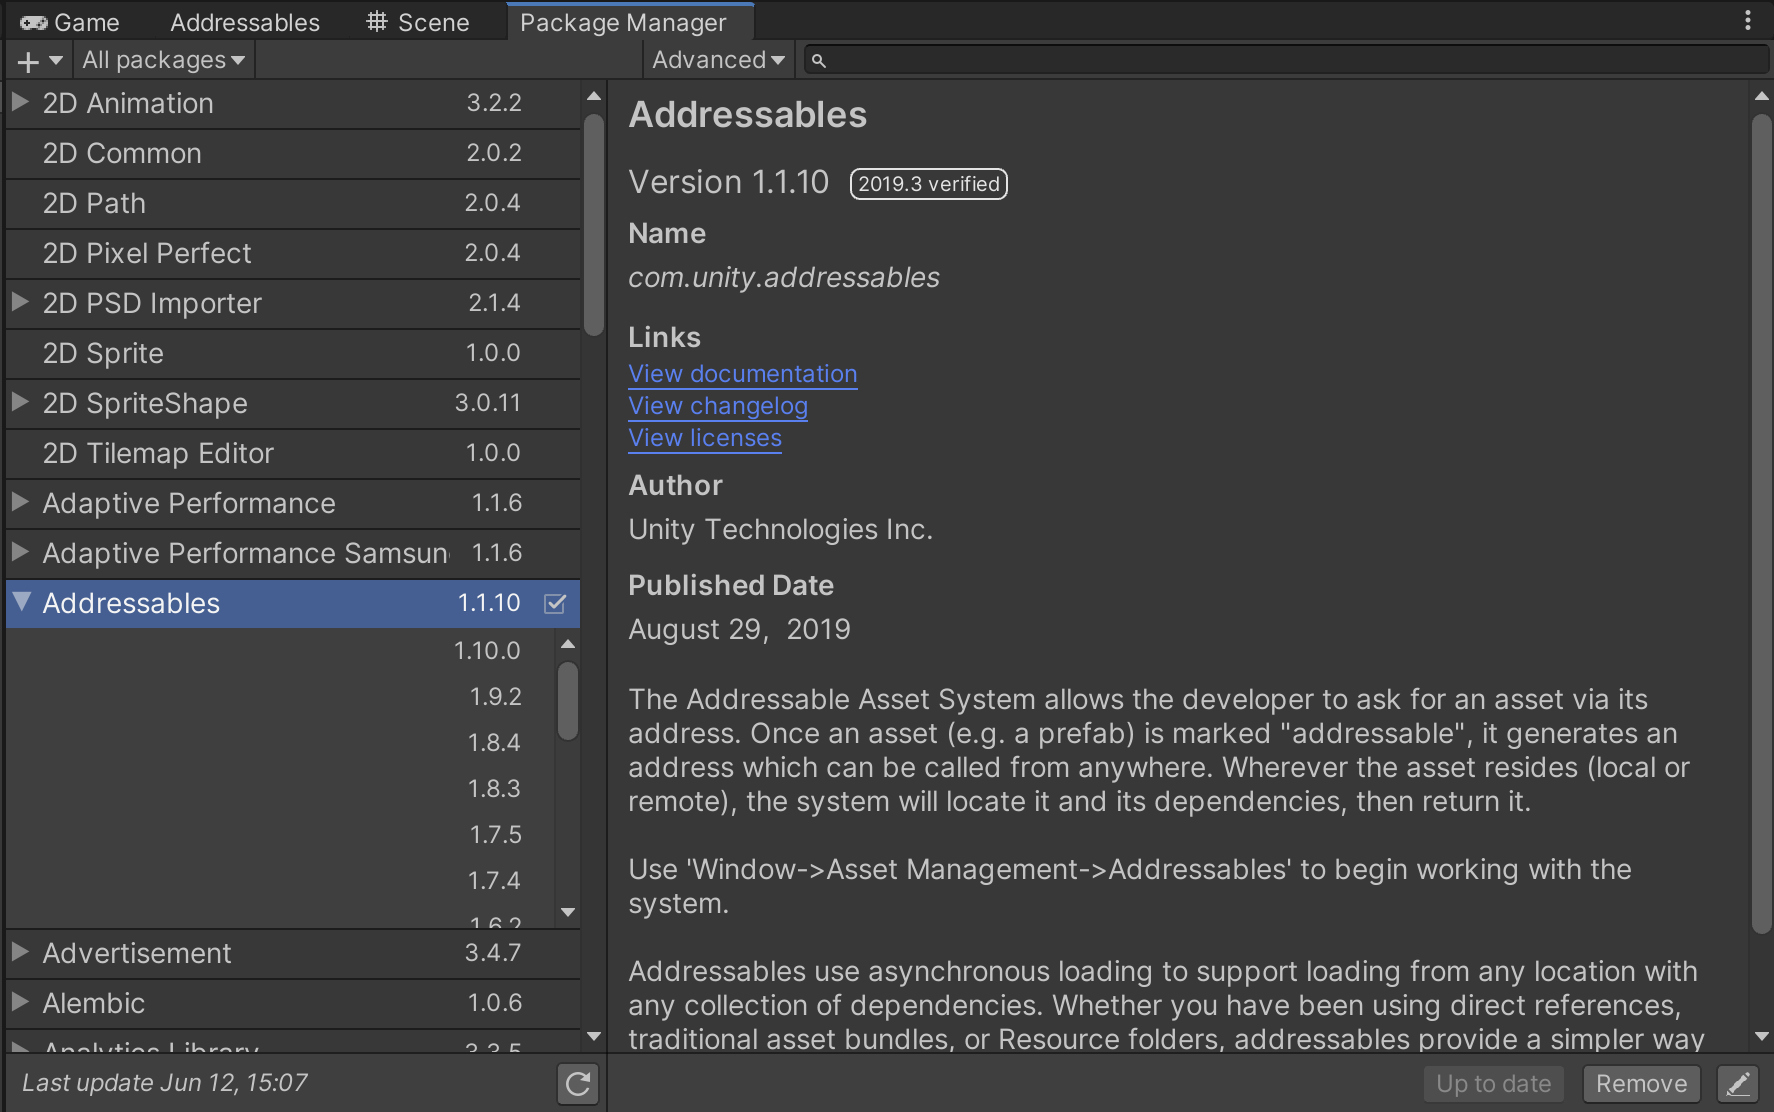Click the Last update timestamp text
1774x1112 pixels.
click(165, 1083)
